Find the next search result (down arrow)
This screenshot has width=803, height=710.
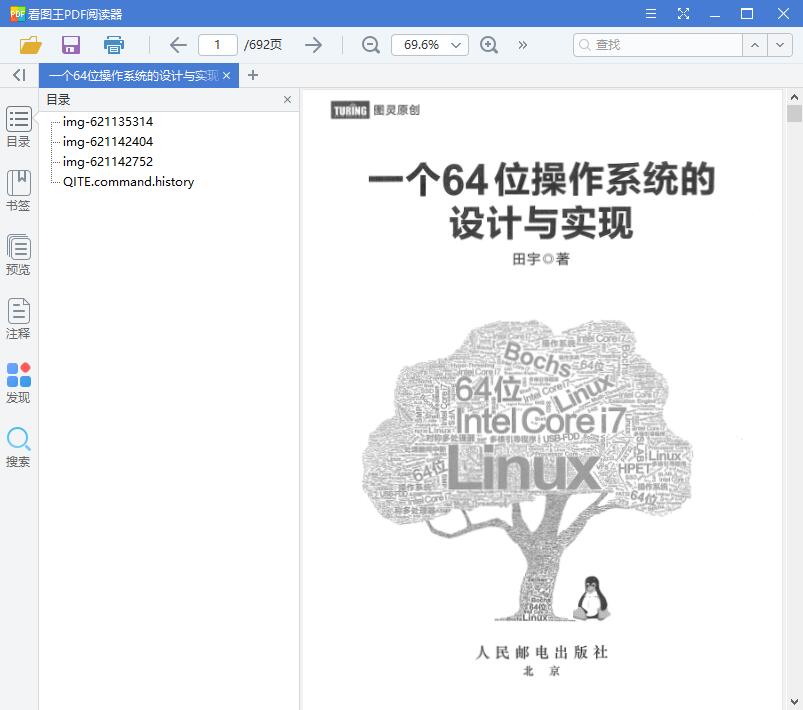tap(780, 45)
